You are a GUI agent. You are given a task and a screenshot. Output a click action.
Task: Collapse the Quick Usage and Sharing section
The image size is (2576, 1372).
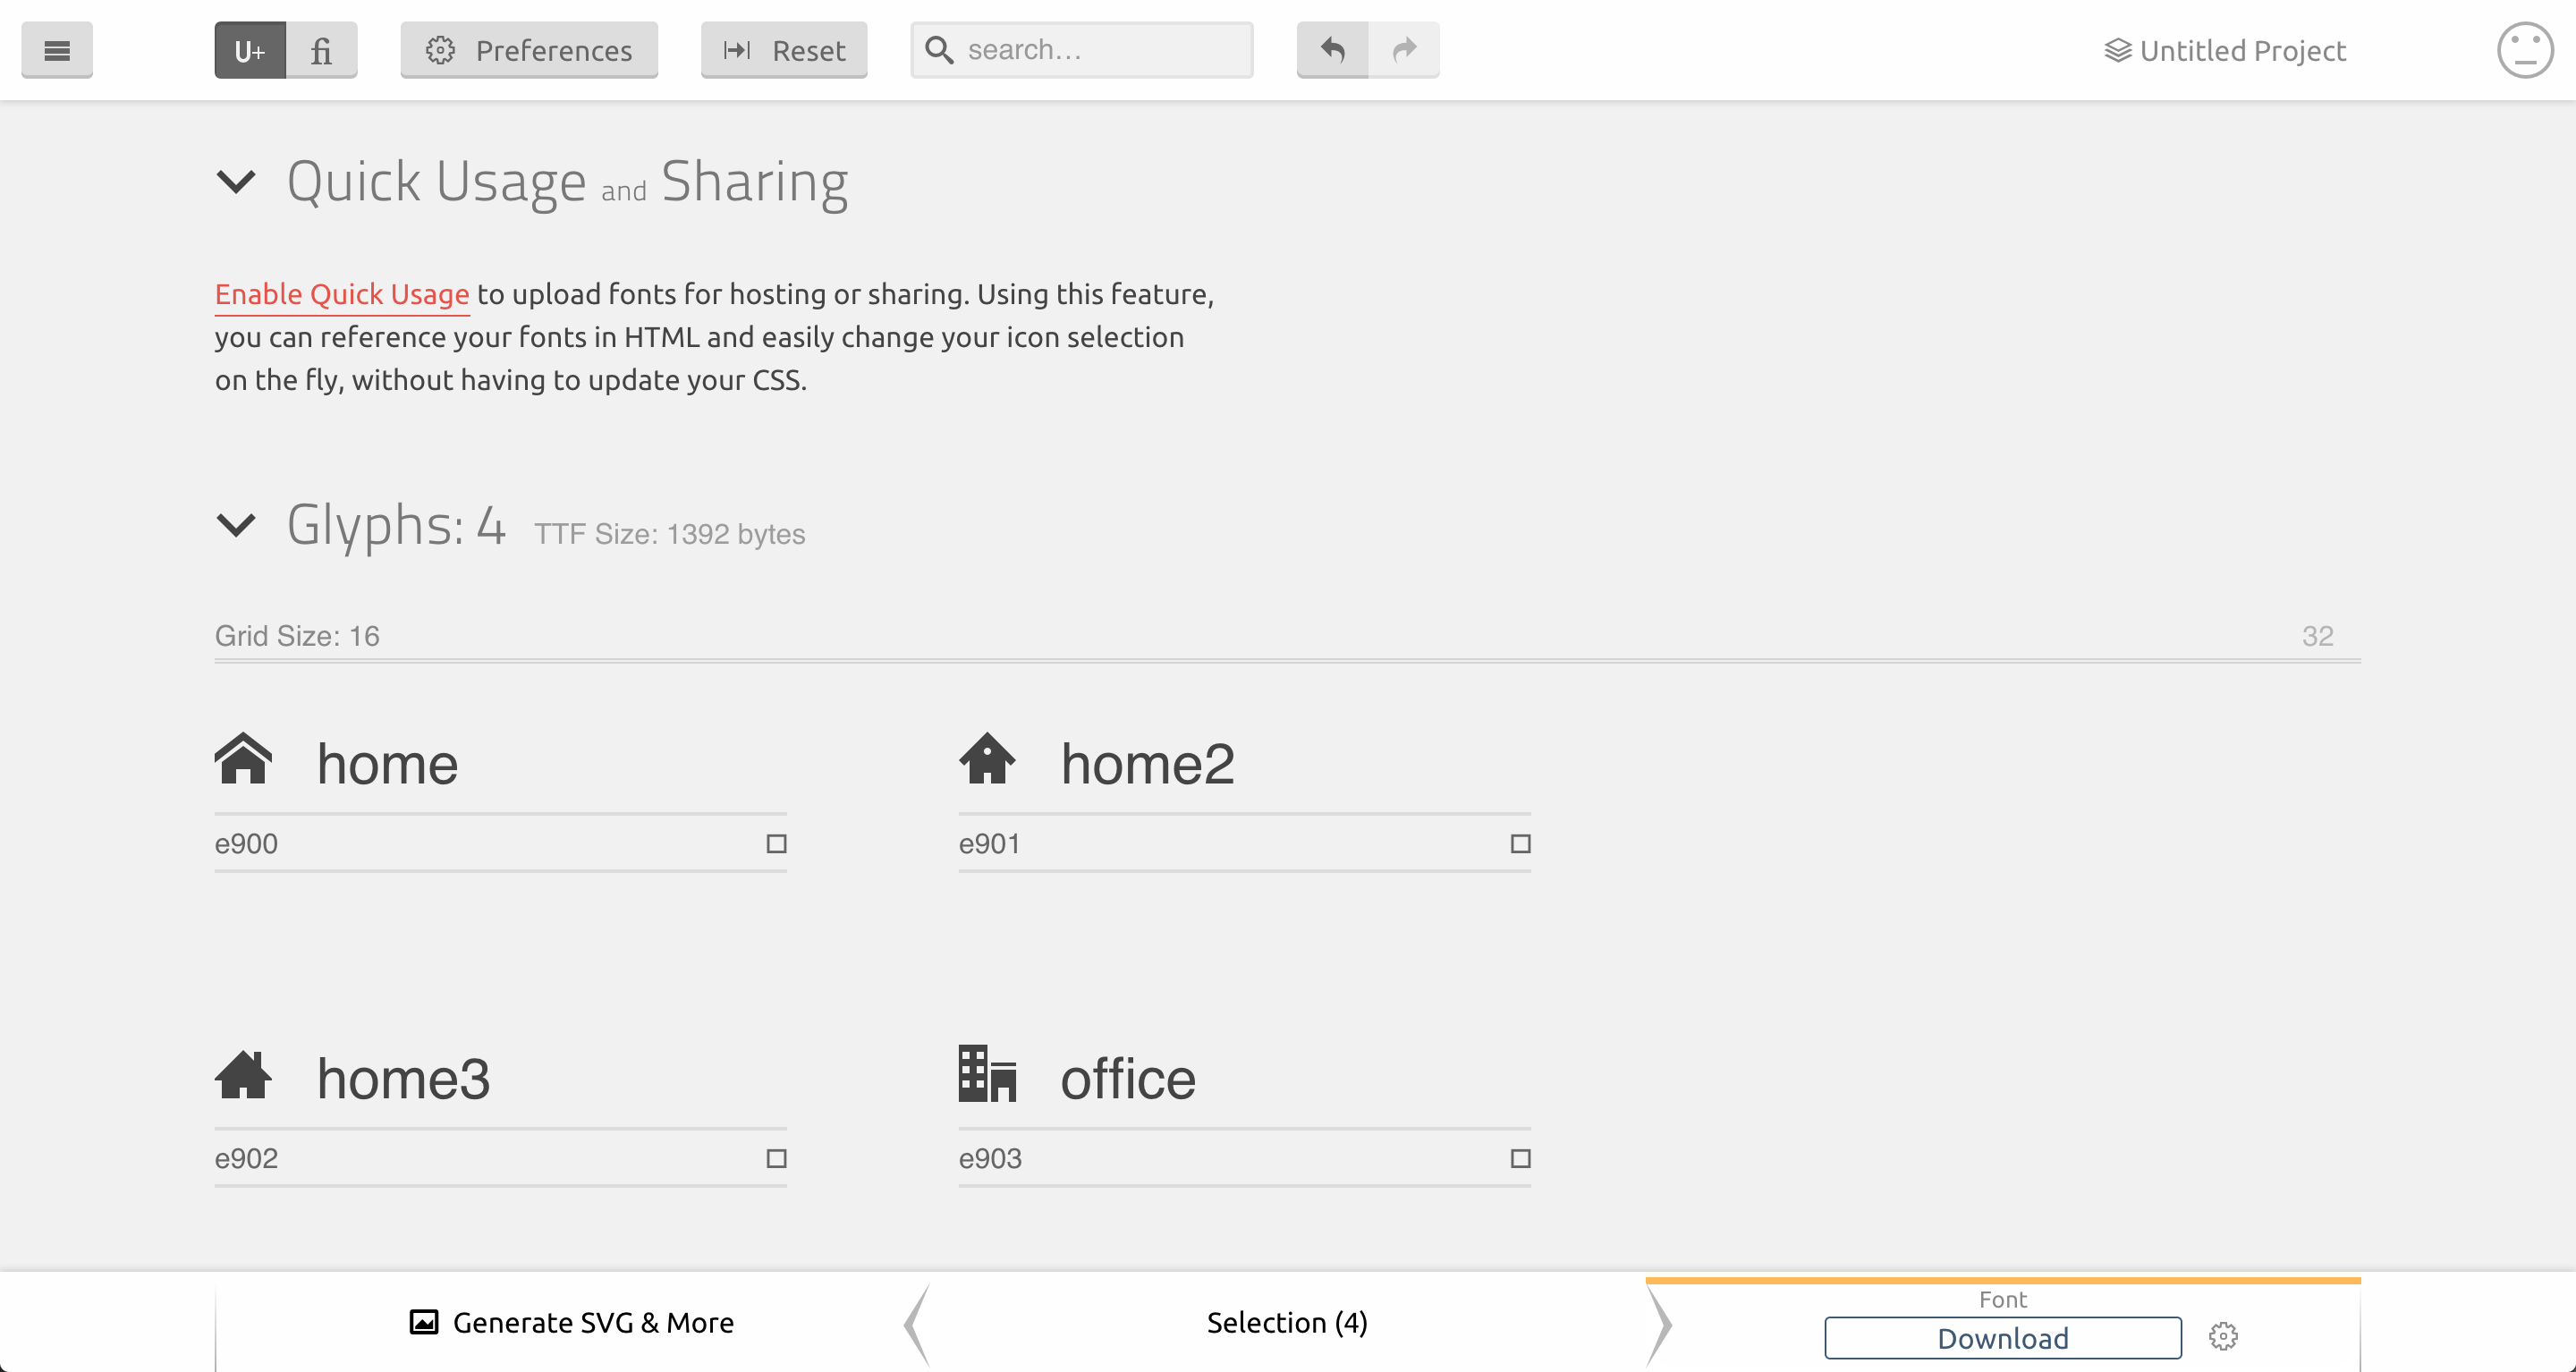coord(236,182)
